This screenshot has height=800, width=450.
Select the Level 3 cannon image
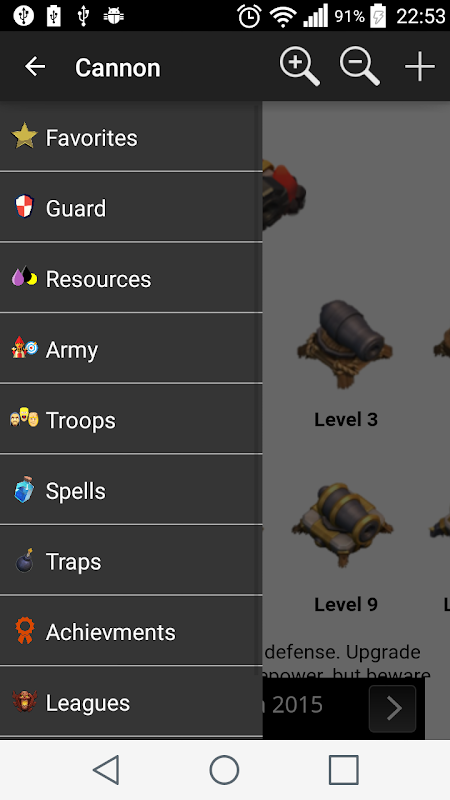345,345
